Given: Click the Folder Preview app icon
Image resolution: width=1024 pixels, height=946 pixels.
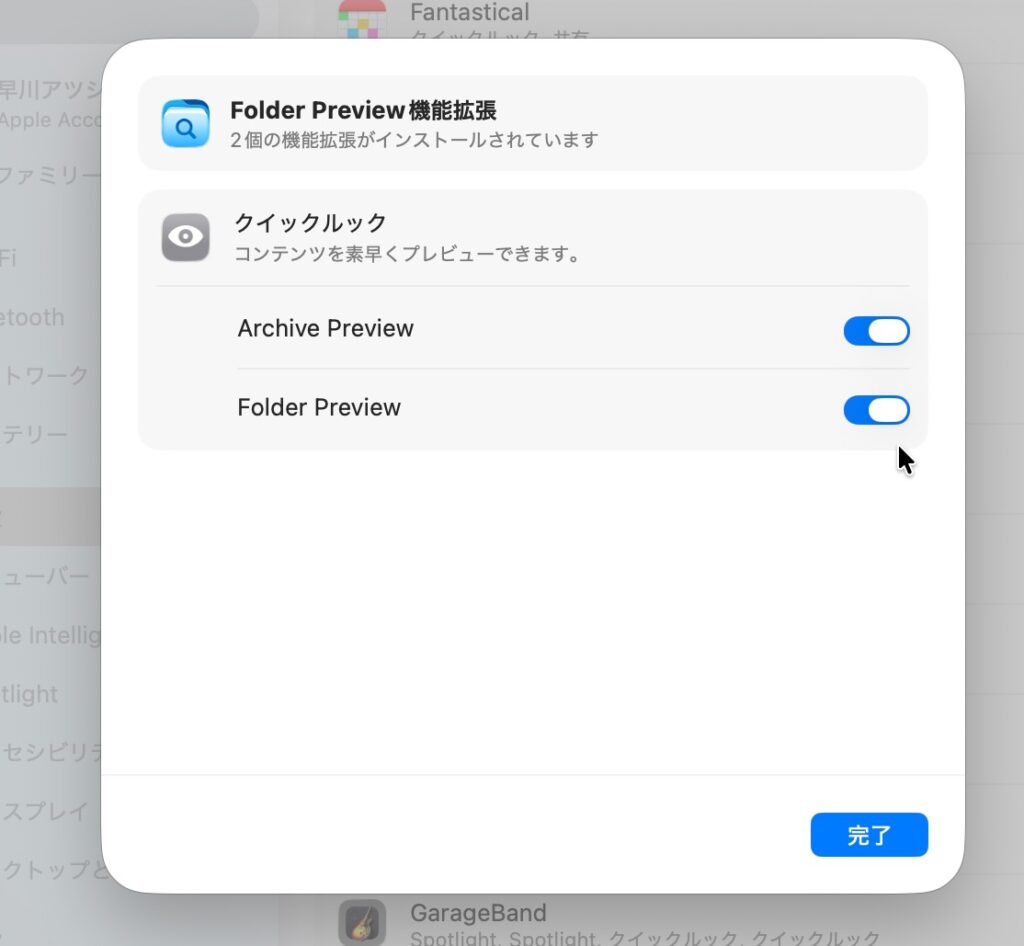Looking at the screenshot, I should (185, 123).
